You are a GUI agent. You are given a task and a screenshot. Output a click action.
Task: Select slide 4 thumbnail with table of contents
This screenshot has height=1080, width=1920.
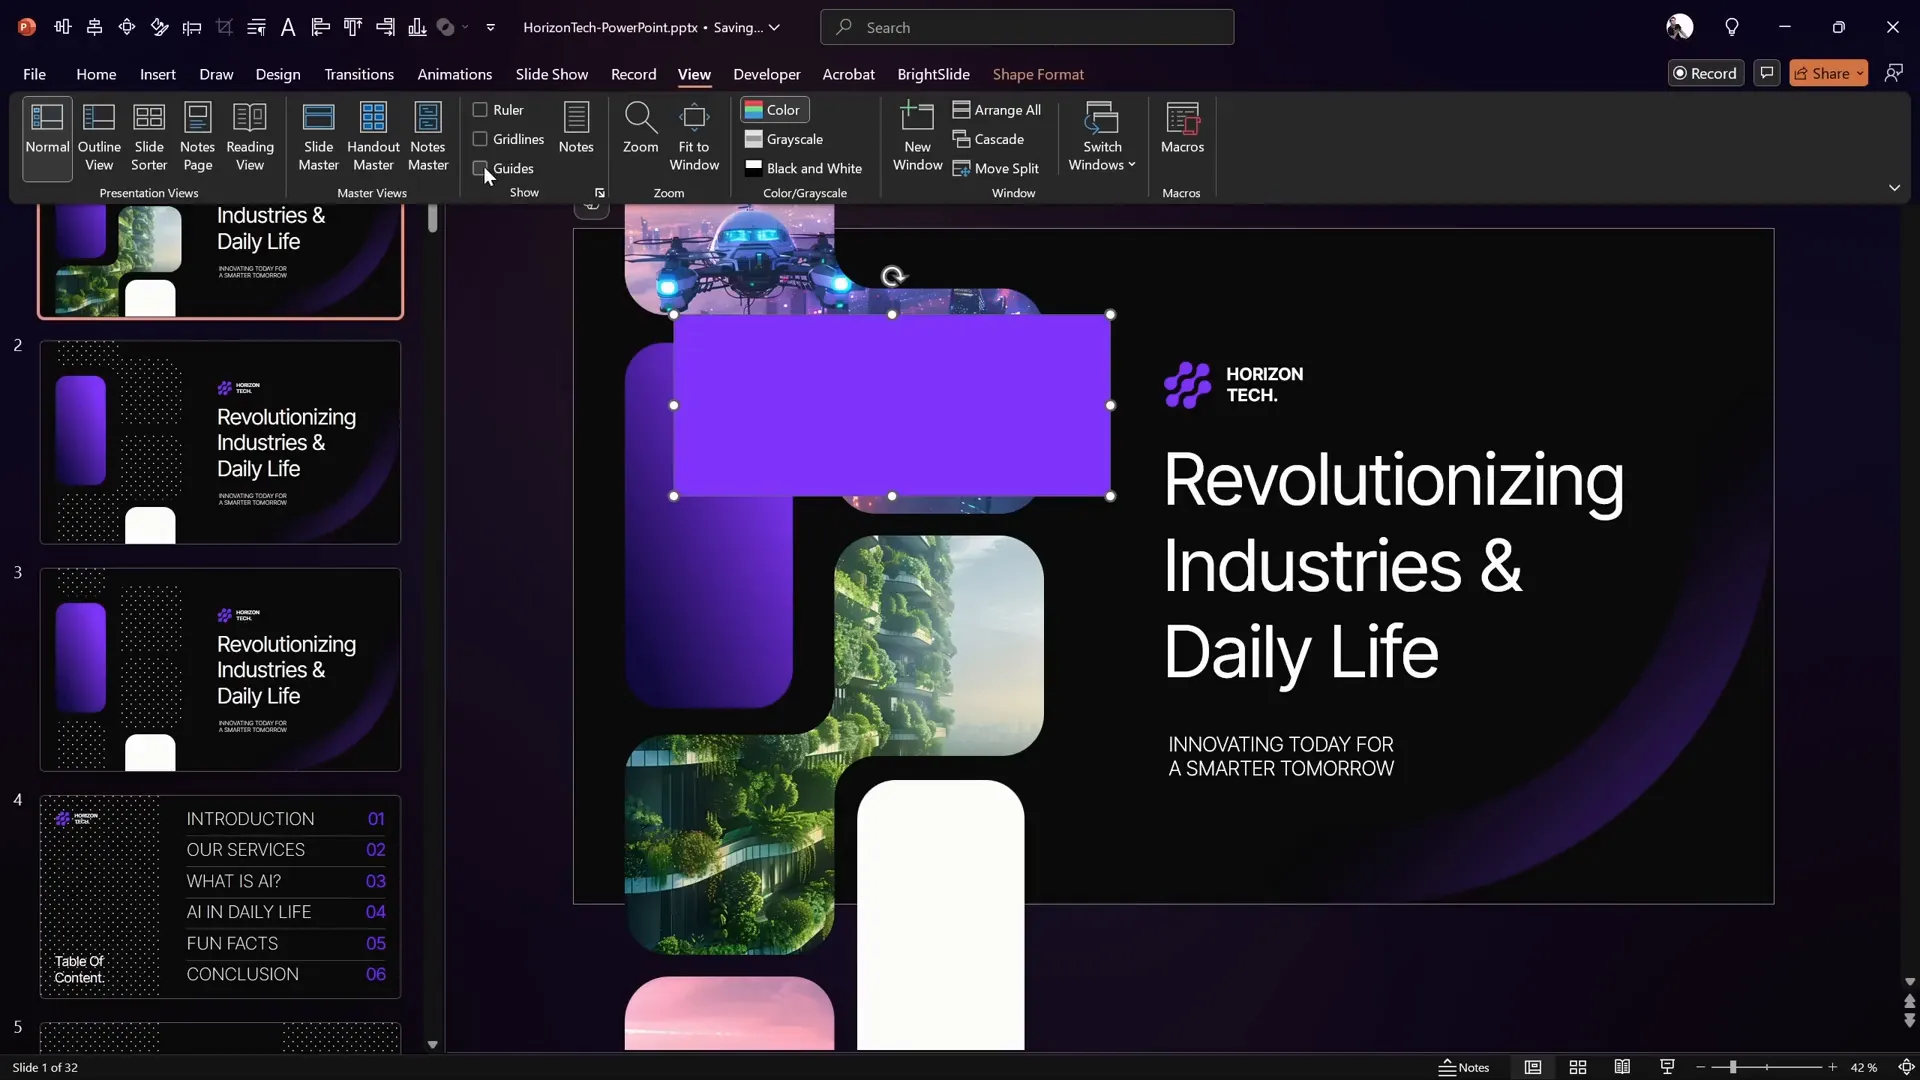[219, 895]
